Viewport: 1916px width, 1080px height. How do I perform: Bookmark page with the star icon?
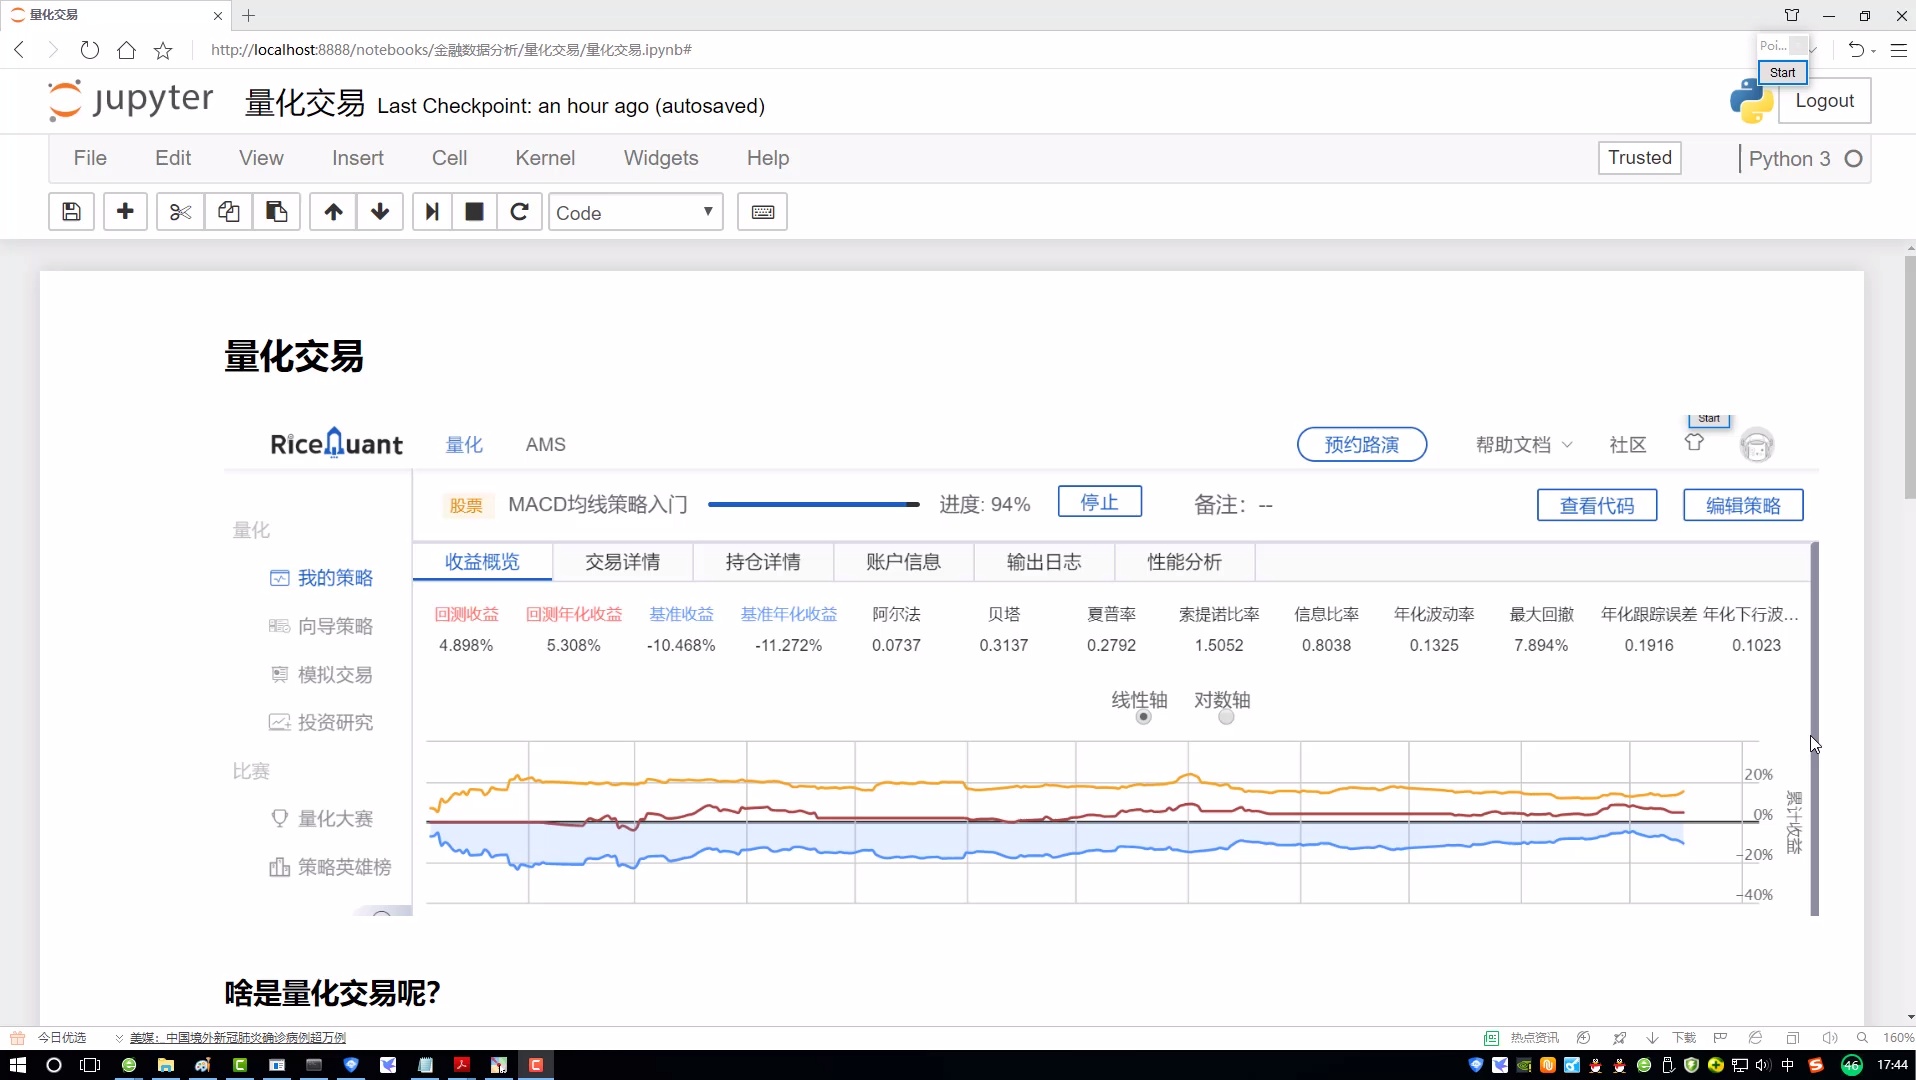pos(163,50)
